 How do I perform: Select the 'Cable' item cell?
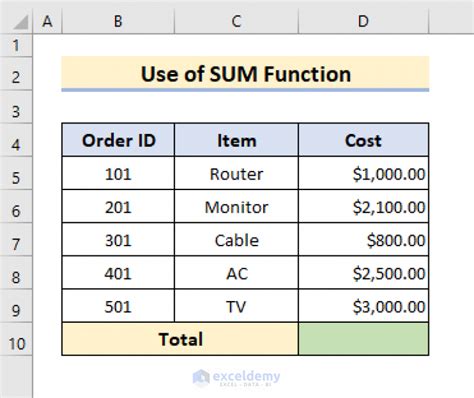click(236, 240)
